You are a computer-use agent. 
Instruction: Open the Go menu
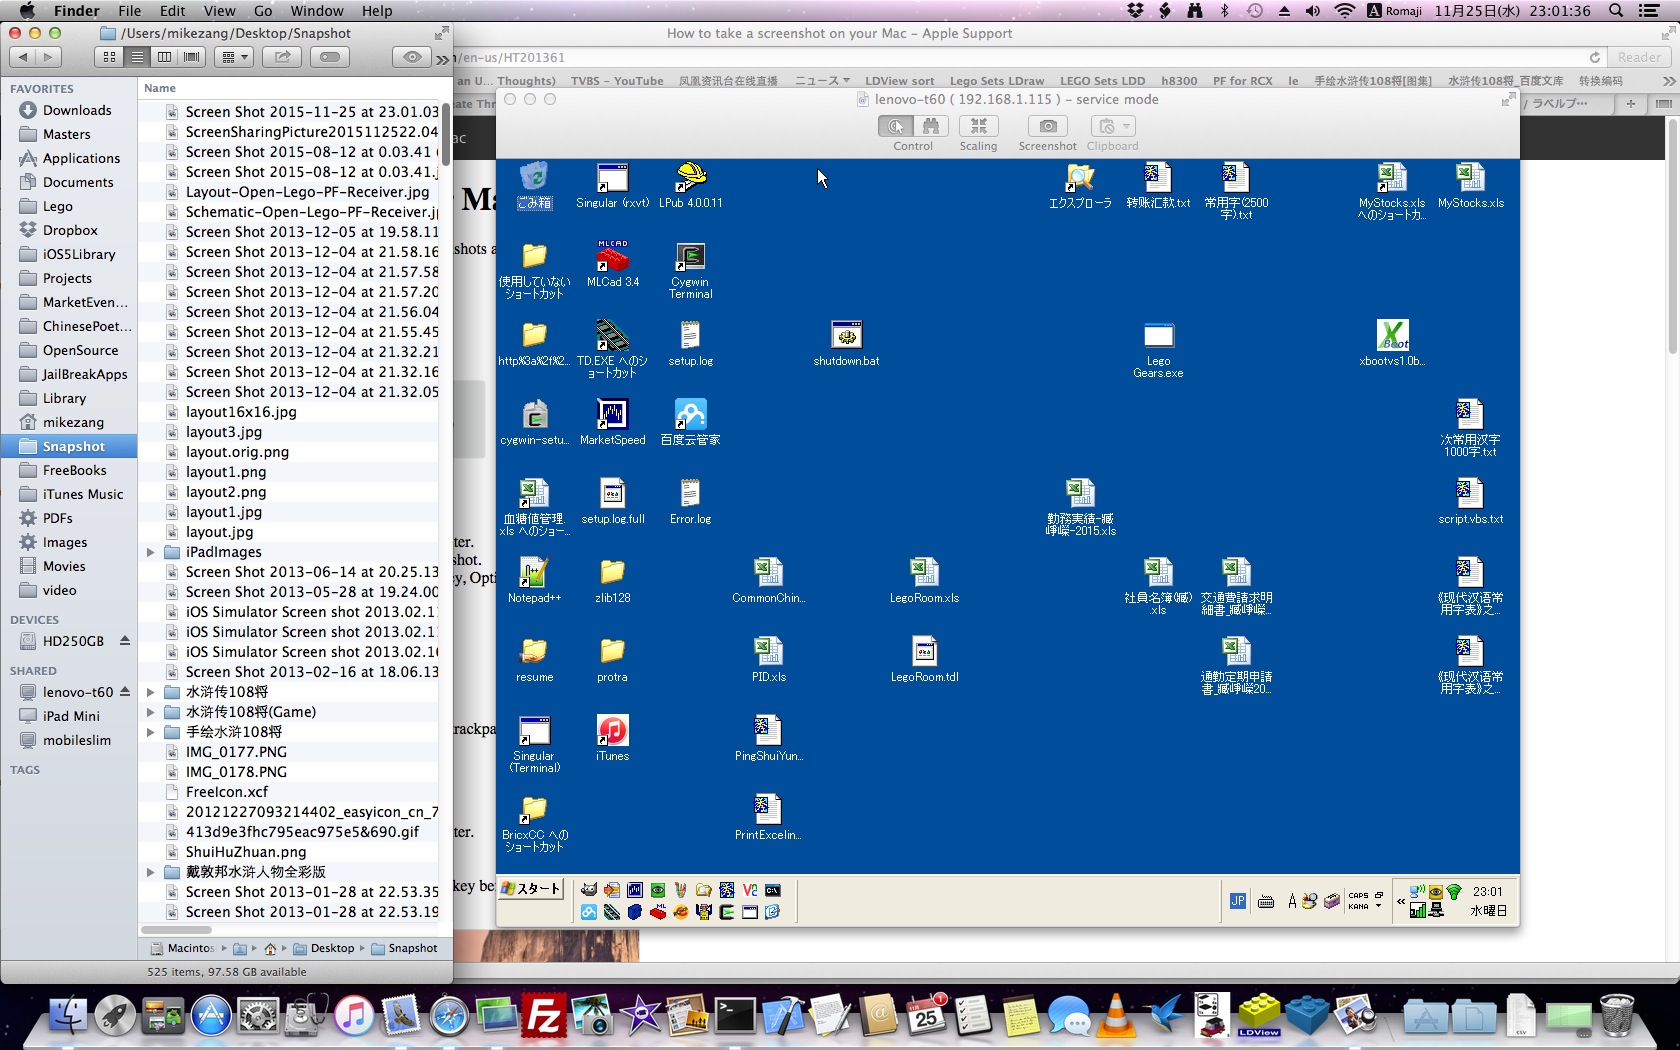point(263,11)
